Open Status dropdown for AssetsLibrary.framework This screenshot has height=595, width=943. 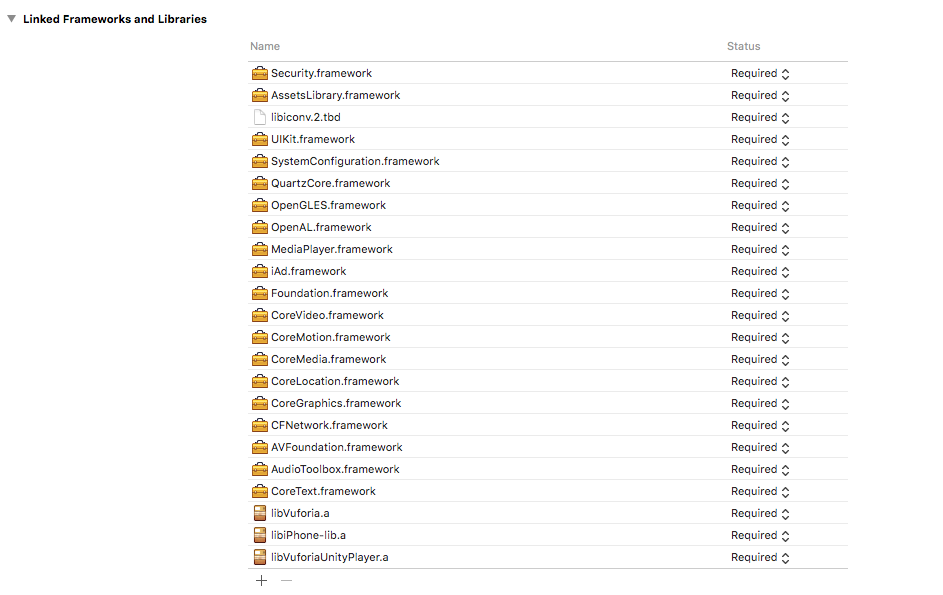tap(760, 95)
